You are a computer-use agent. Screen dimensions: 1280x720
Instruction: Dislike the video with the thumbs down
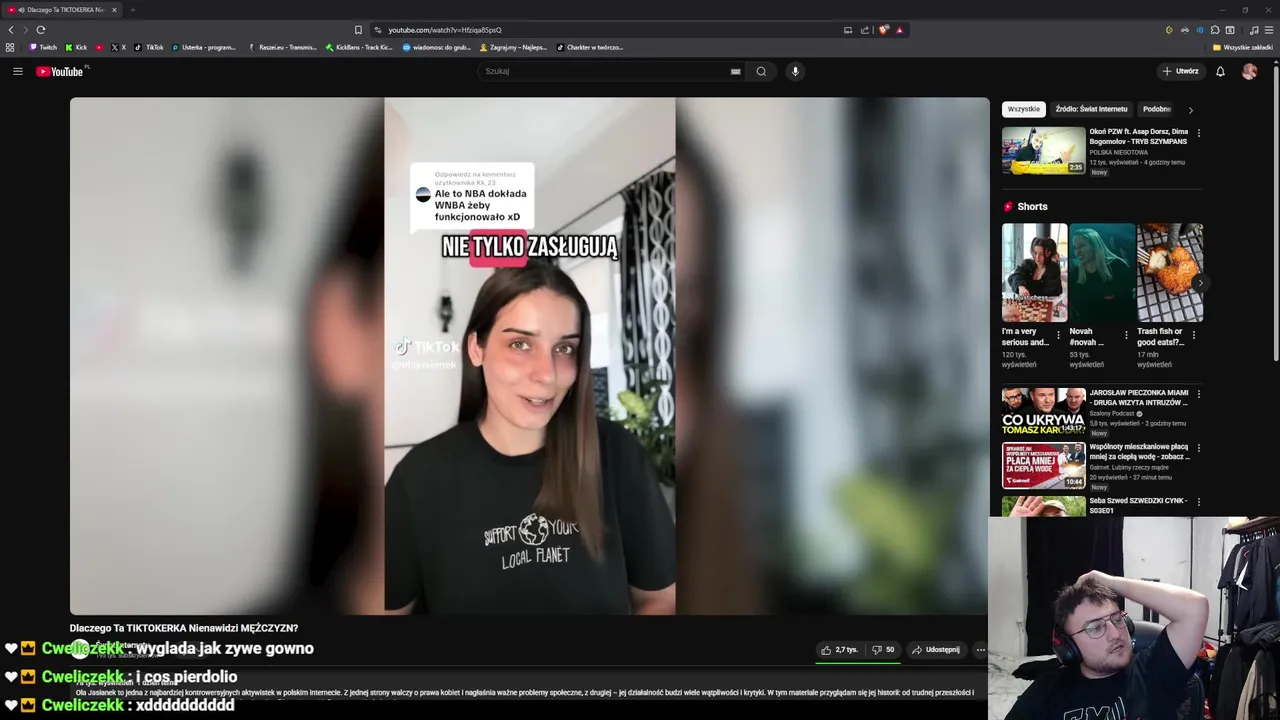(x=883, y=650)
